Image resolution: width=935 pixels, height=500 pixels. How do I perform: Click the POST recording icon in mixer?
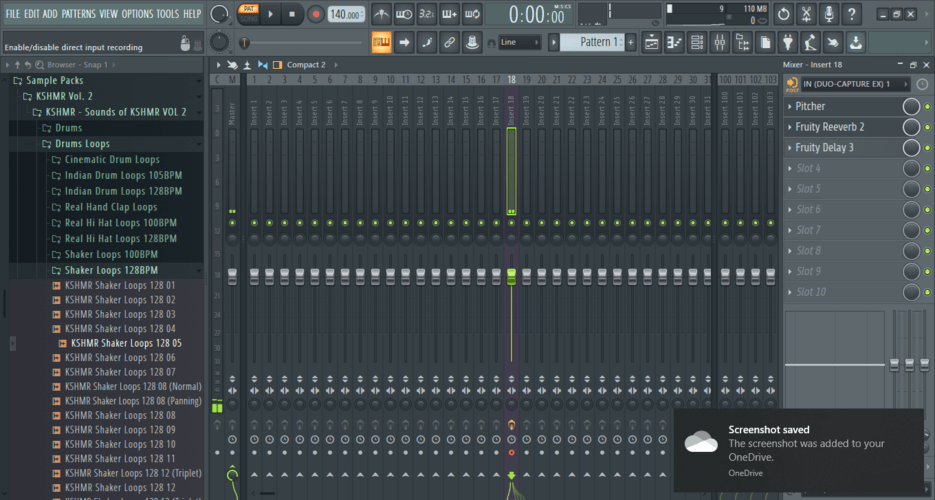(x=792, y=85)
